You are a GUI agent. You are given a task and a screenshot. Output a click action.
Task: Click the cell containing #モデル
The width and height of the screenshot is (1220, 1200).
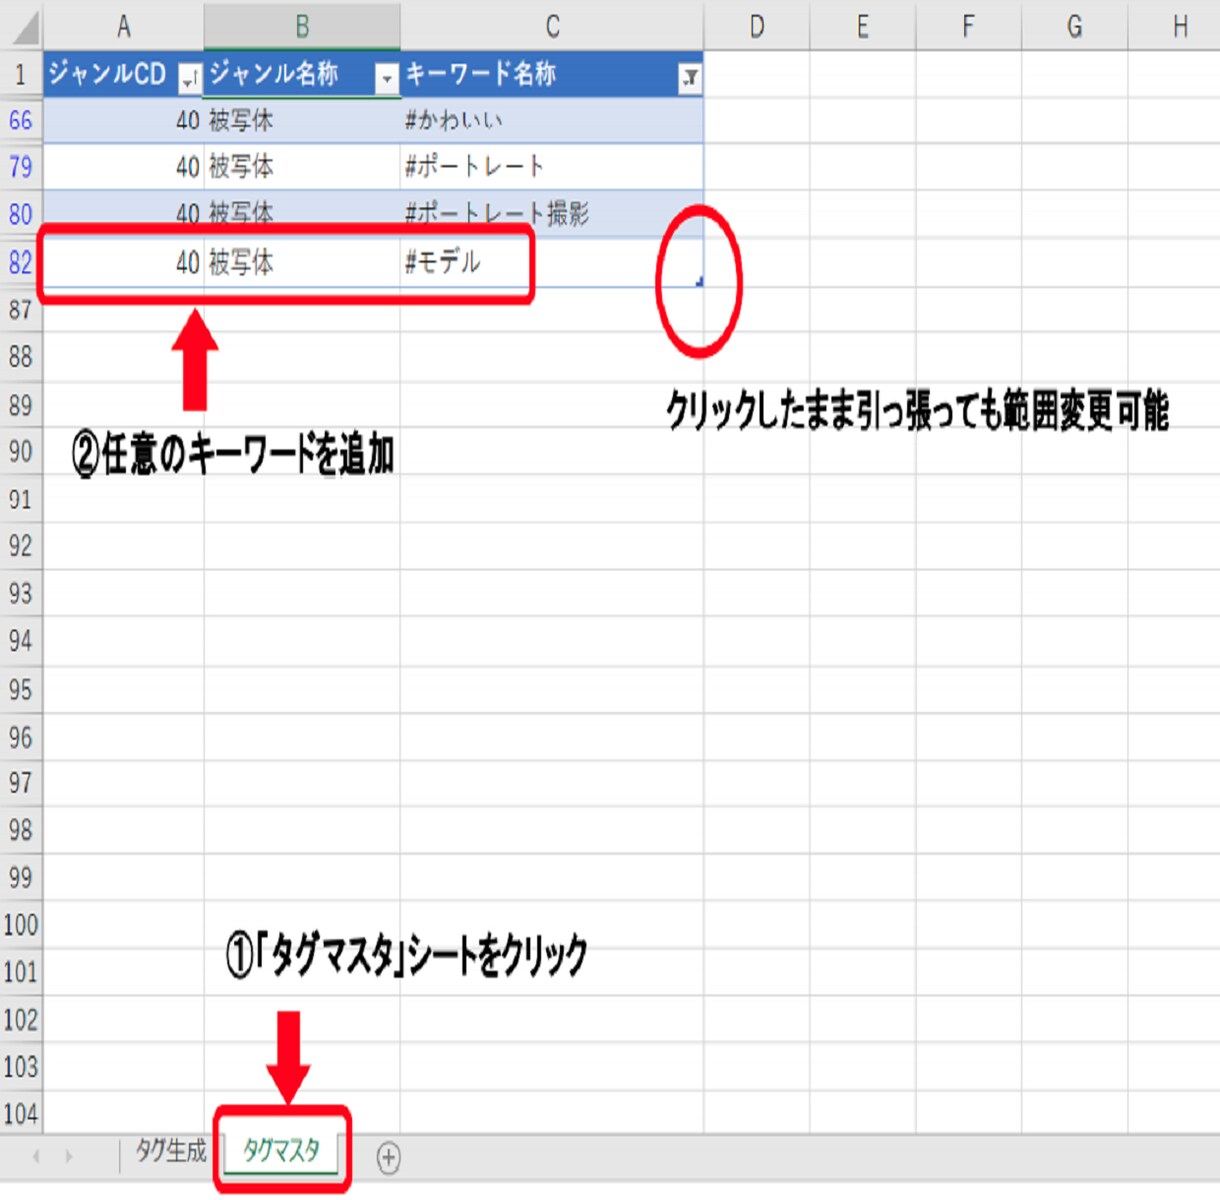coord(552,262)
